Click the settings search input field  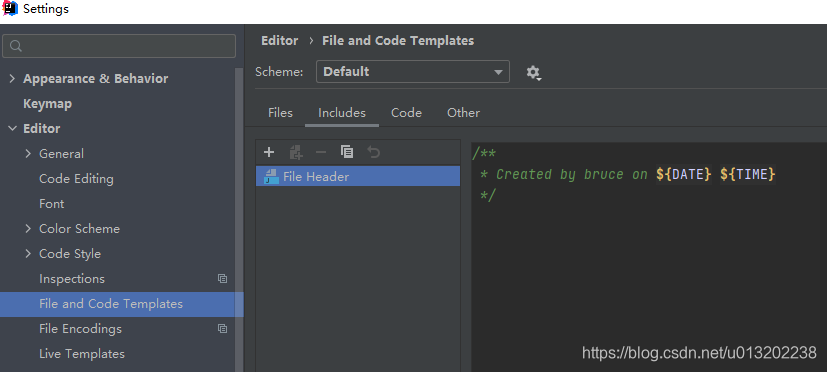(x=119, y=46)
